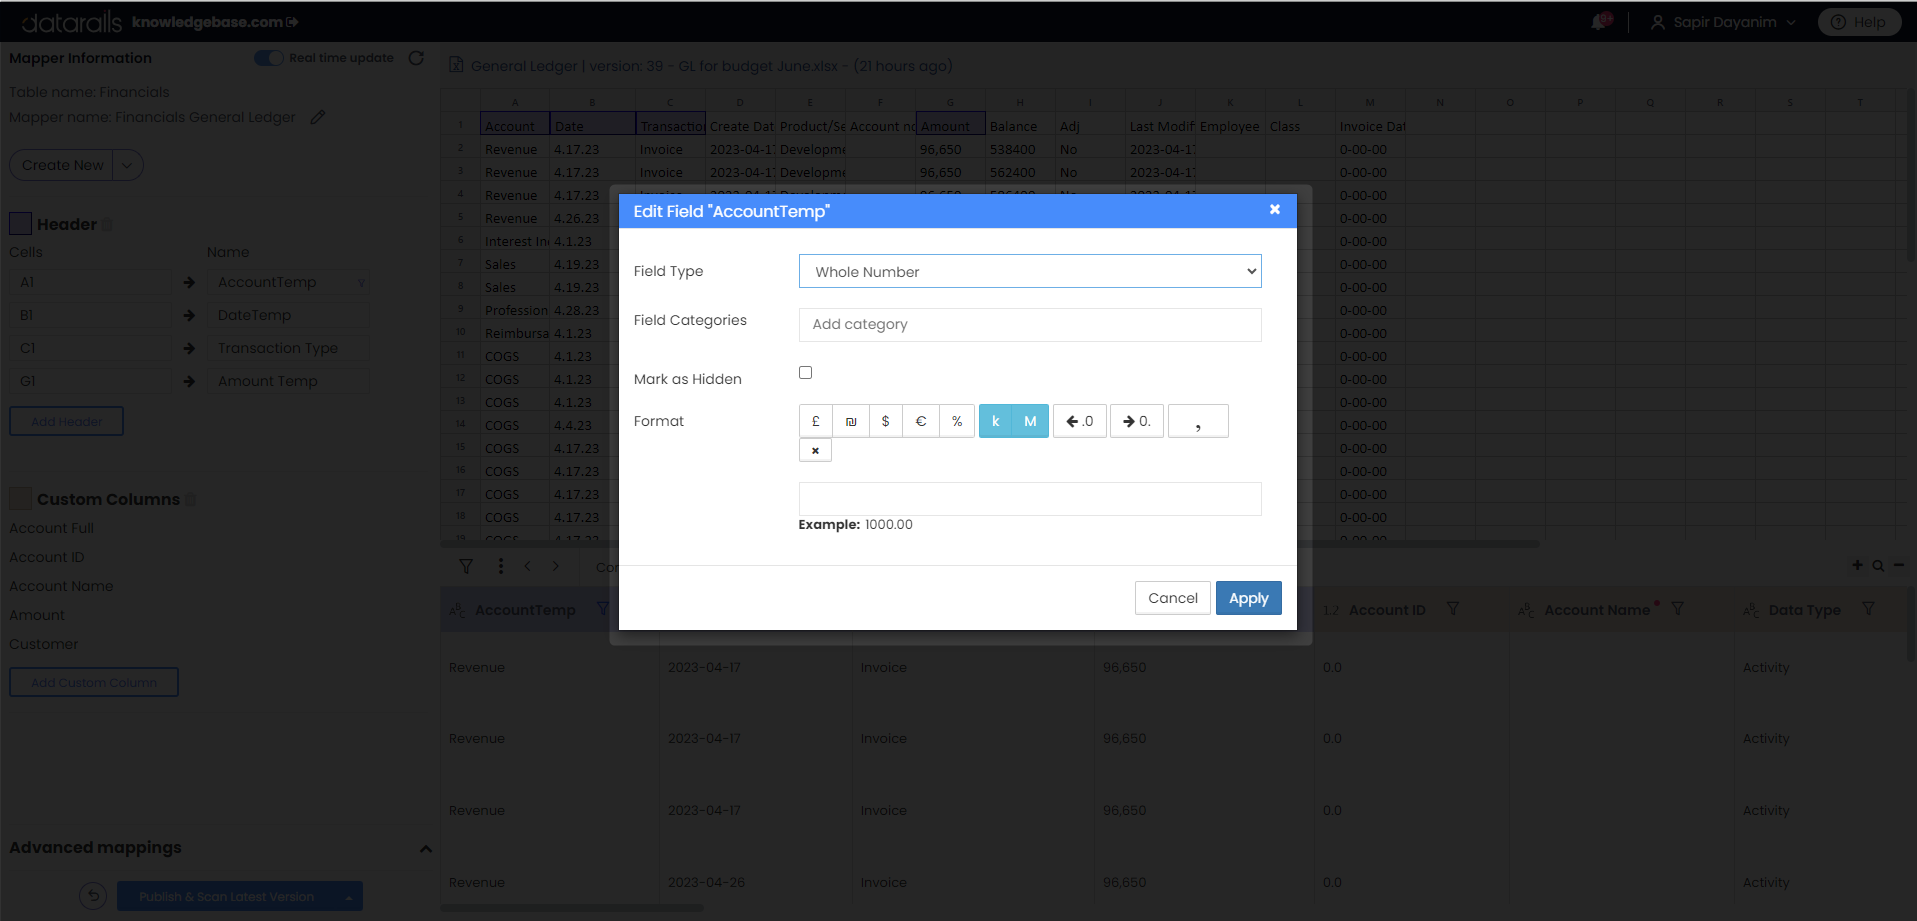Click the Header color square
Screen dimensions: 1917x921
pos(20,223)
